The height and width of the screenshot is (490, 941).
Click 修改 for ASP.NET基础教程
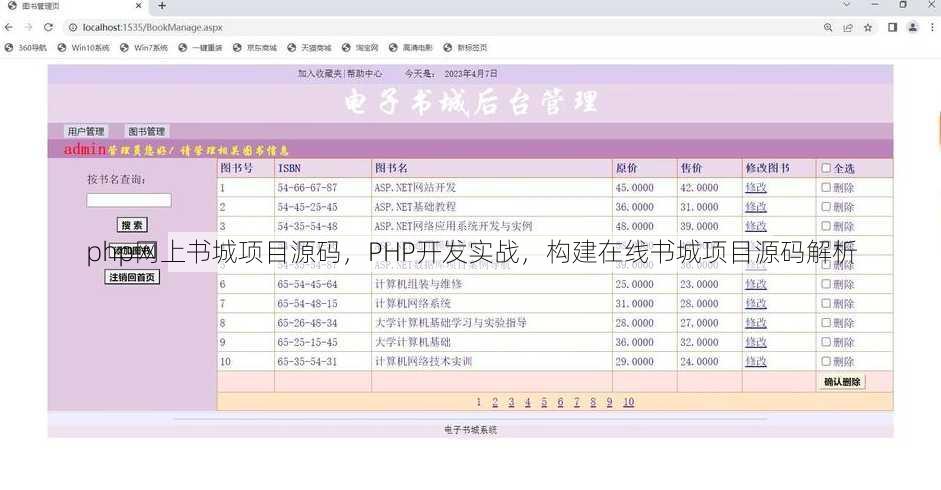click(756, 207)
